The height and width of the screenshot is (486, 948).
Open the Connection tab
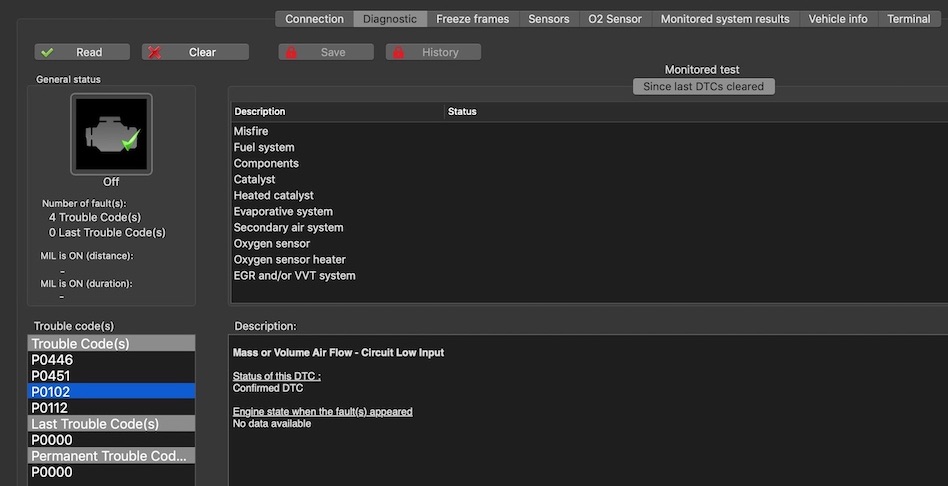(314, 19)
